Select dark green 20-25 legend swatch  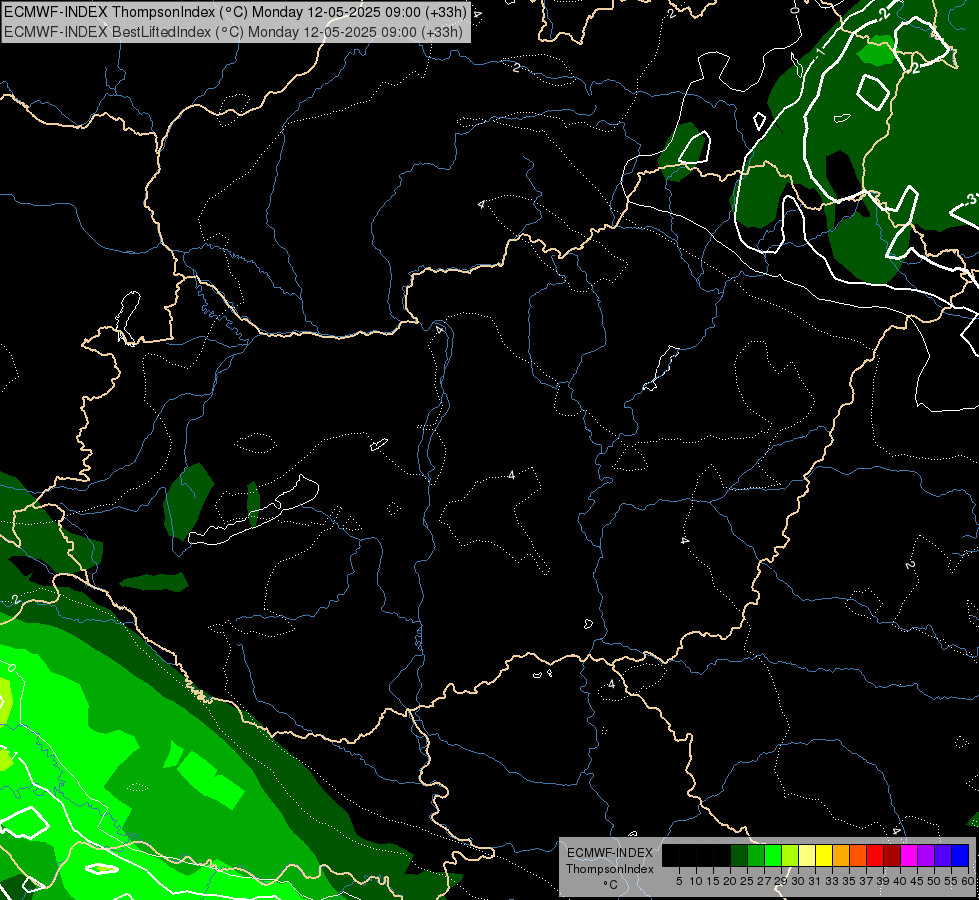tap(739, 855)
